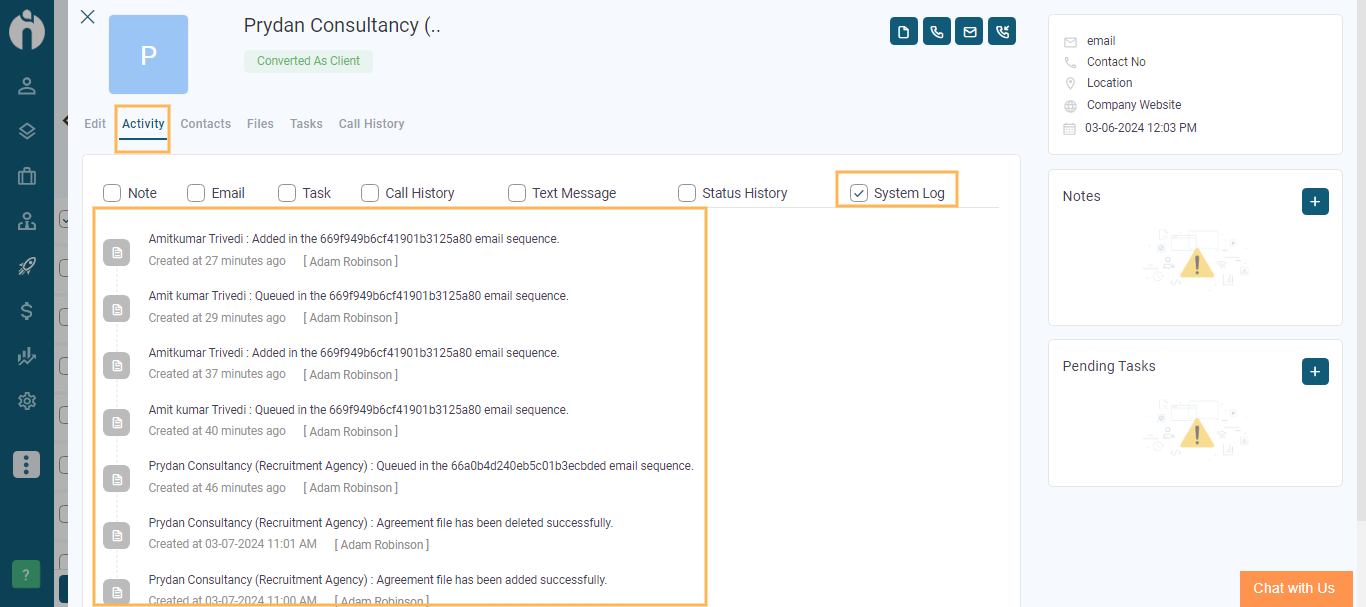Click the Chat with Us button

click(1295, 588)
